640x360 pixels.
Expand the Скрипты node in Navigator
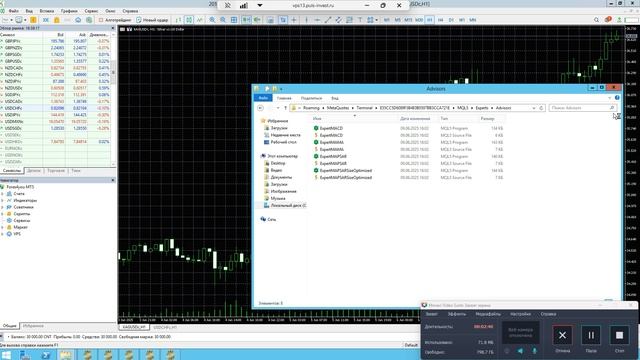pyautogui.click(x=2, y=214)
